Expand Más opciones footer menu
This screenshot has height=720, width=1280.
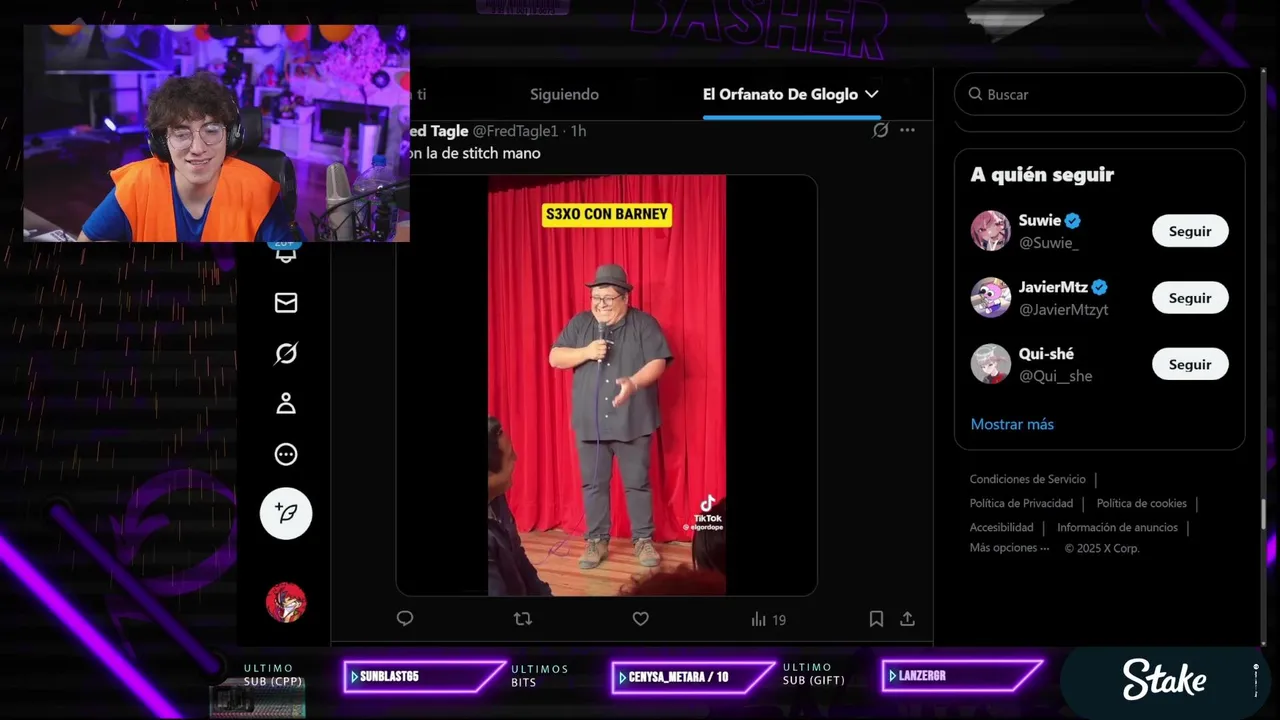coord(1009,548)
